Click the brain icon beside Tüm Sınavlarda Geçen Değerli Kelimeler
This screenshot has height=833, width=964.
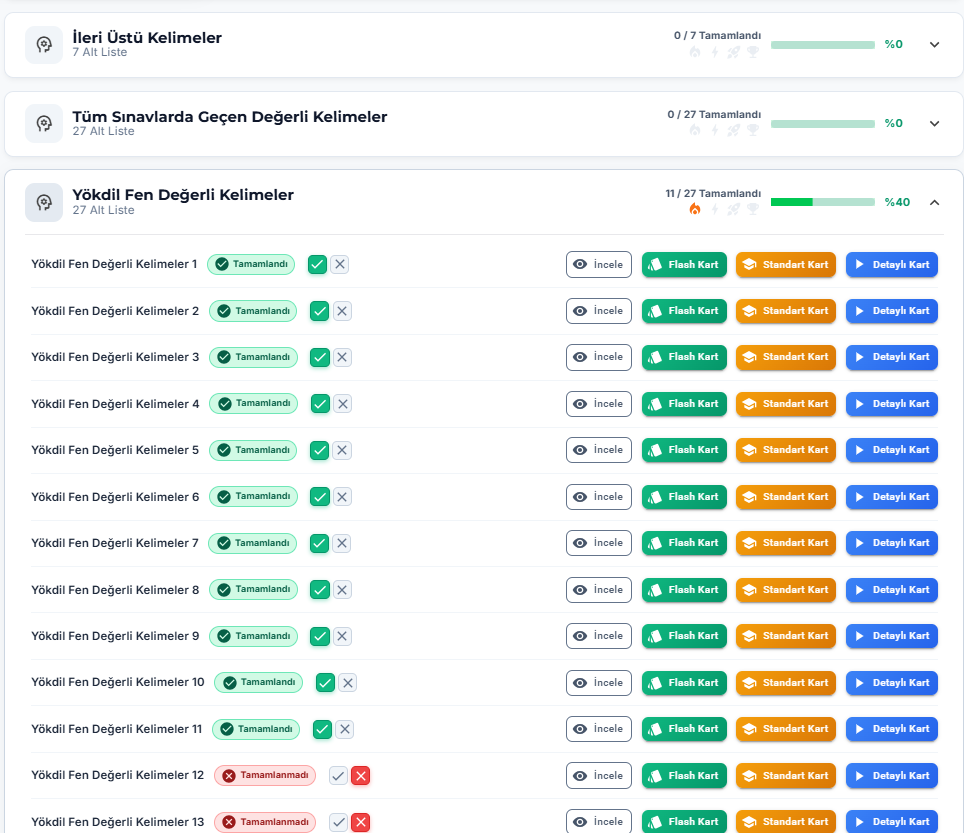[x=44, y=124]
